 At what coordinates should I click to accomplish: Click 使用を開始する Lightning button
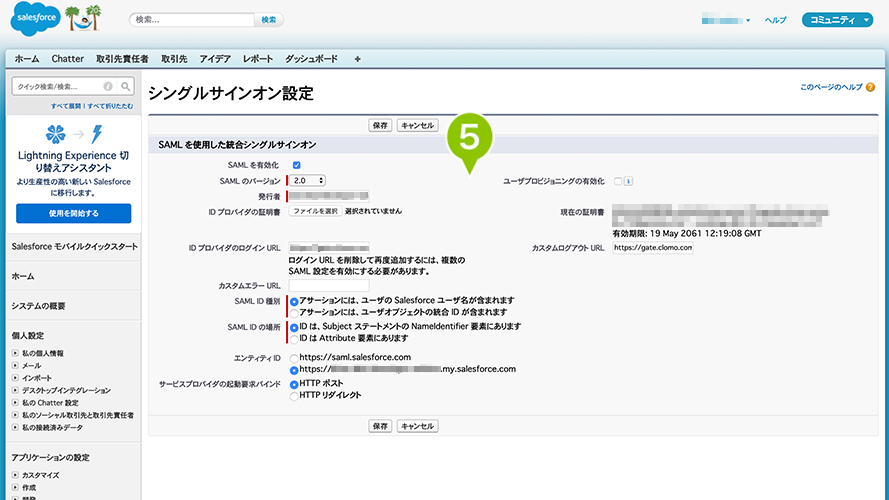pos(74,213)
